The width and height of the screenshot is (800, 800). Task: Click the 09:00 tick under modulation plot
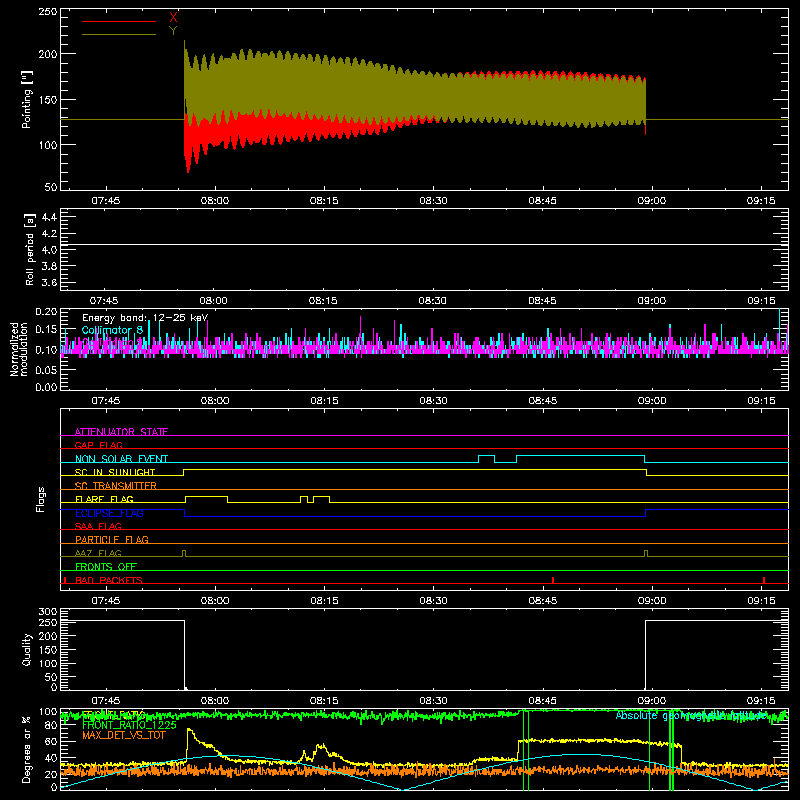click(652, 401)
